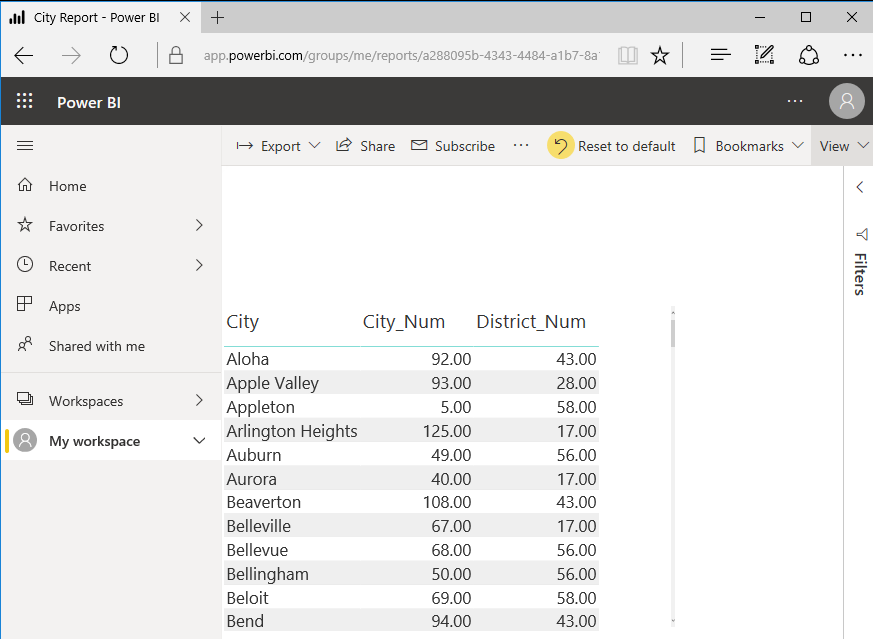The image size is (873, 639).
Task: Click the Reset to default undo icon
Action: click(x=560, y=145)
